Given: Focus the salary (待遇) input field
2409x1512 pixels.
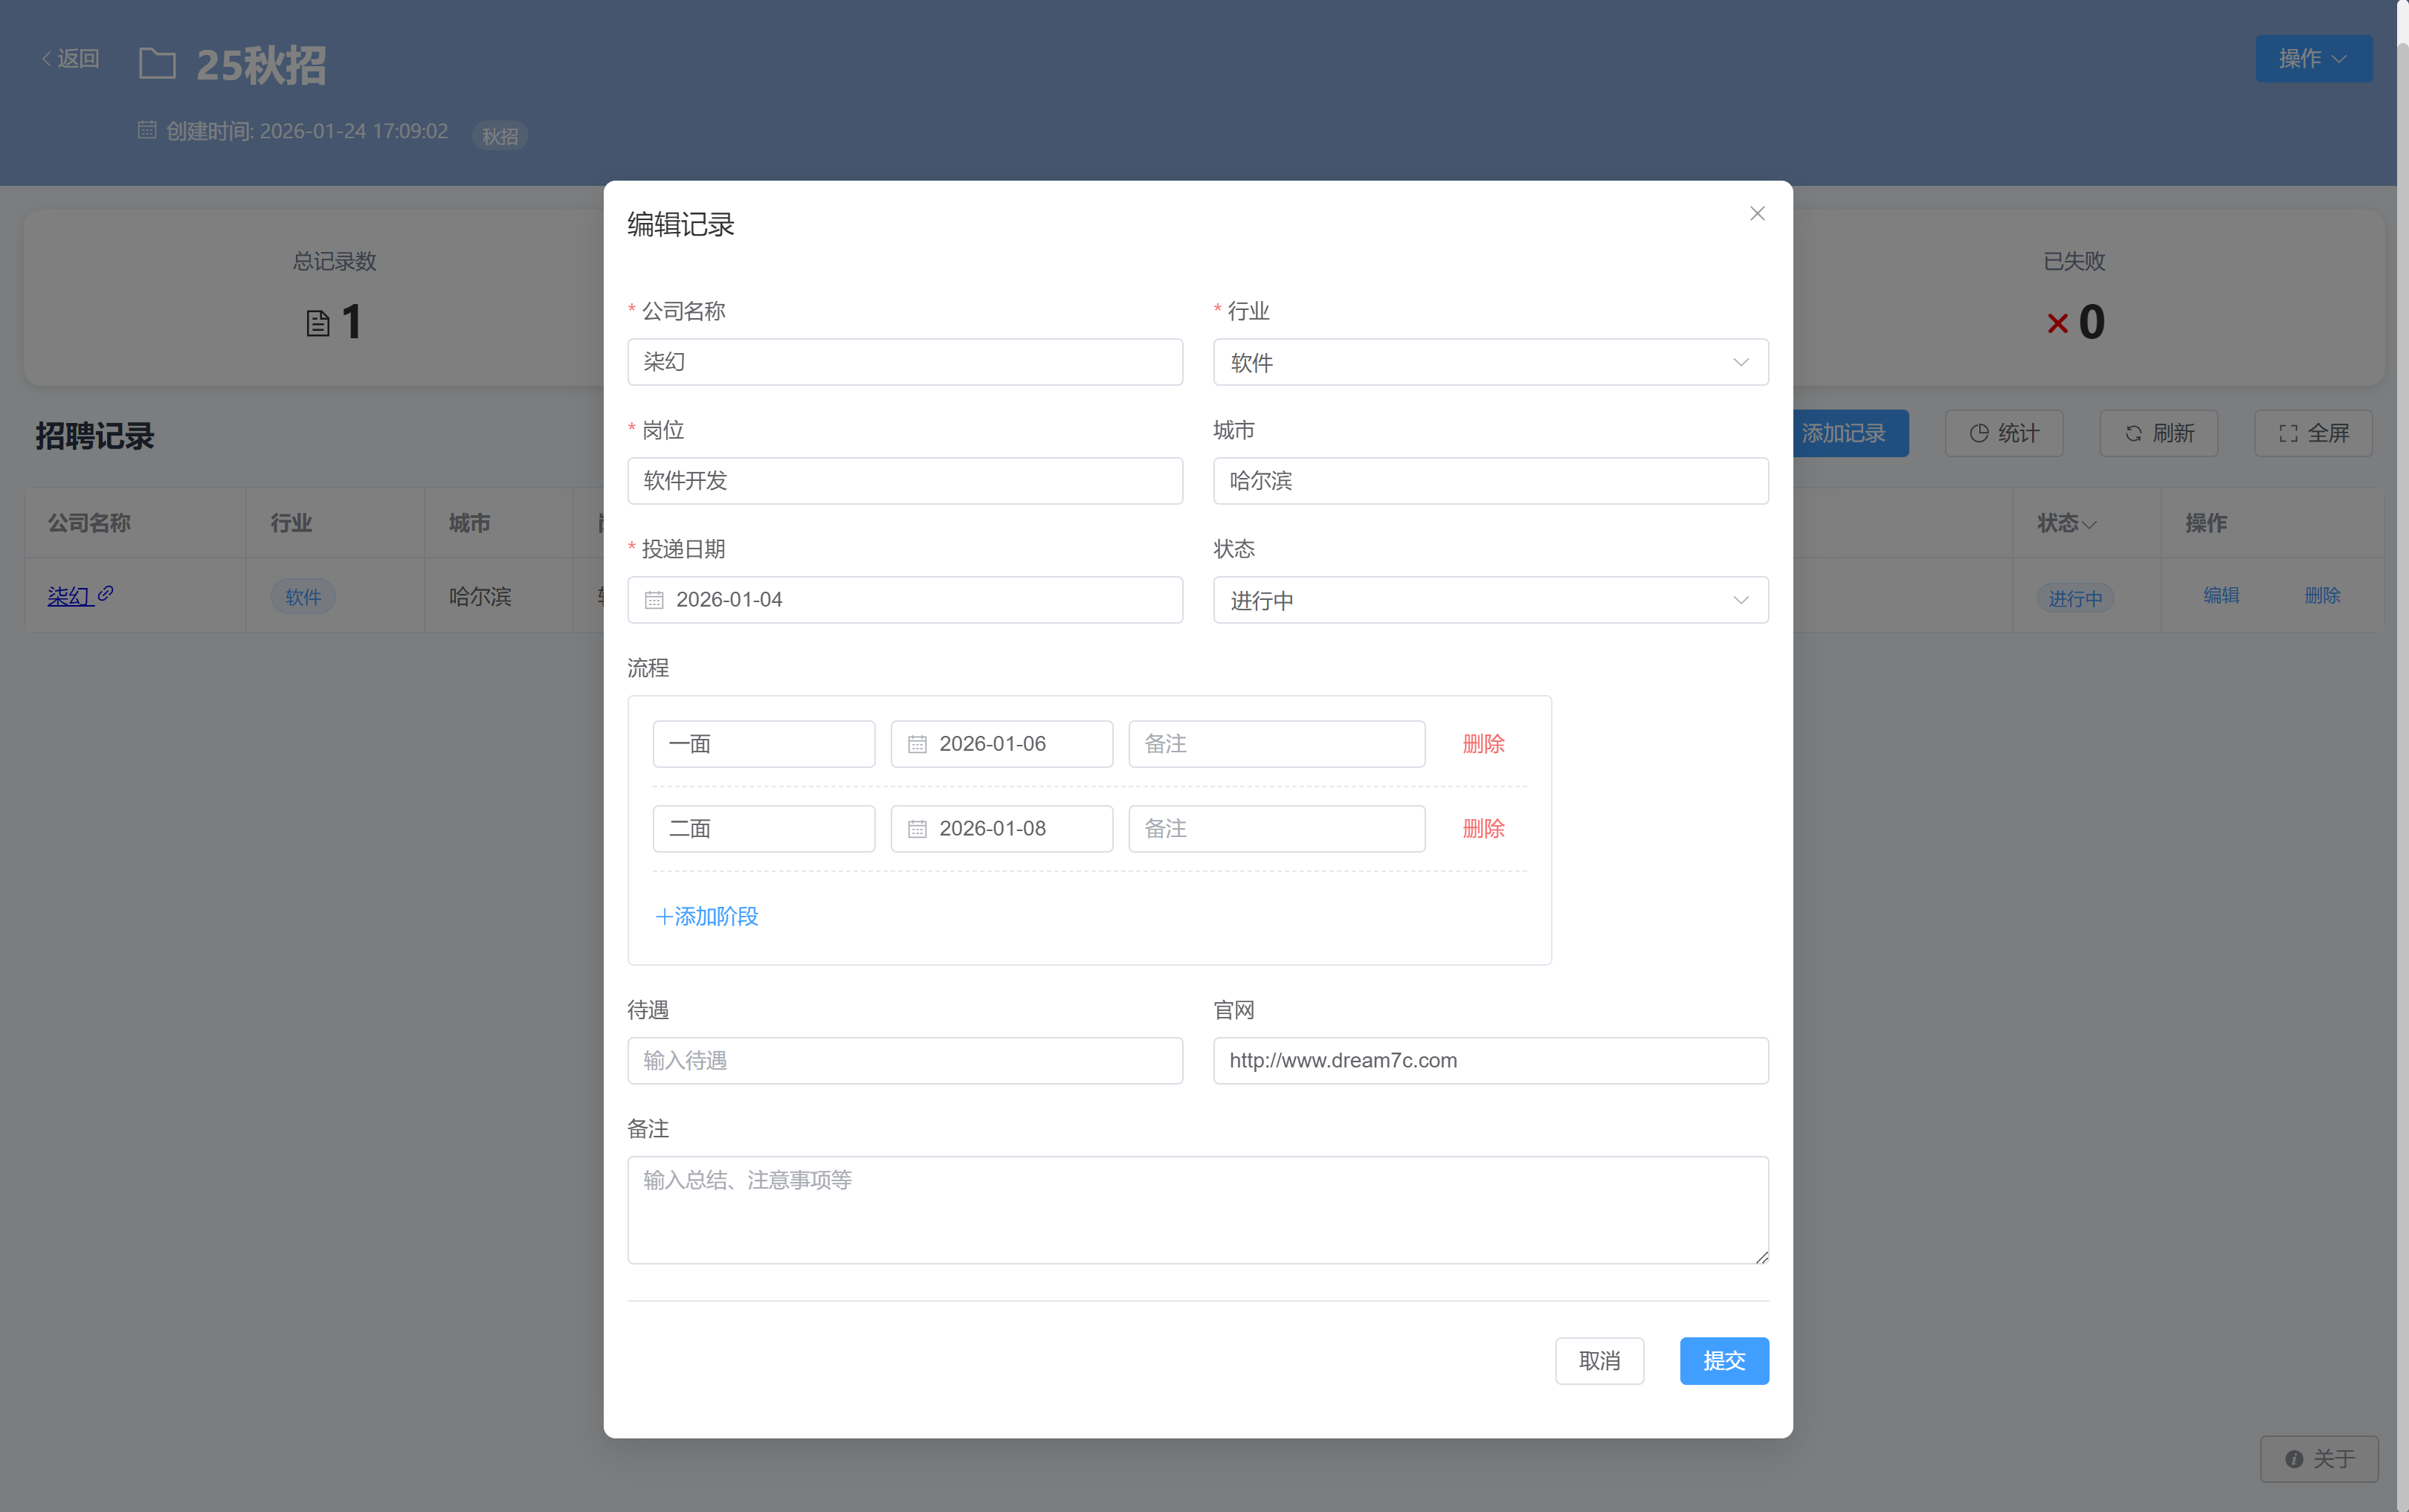Looking at the screenshot, I should [x=904, y=1060].
